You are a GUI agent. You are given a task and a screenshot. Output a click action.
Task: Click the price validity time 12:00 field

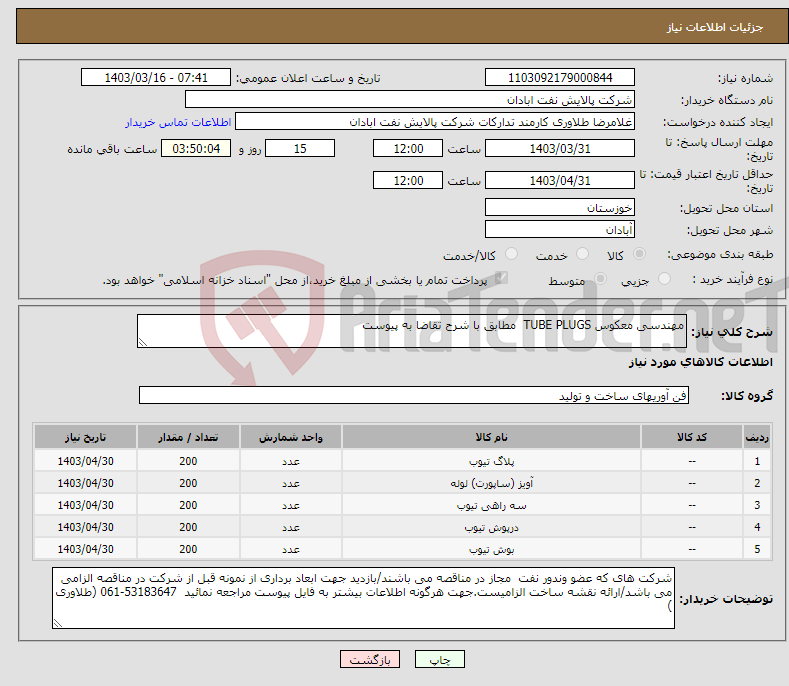point(408,180)
